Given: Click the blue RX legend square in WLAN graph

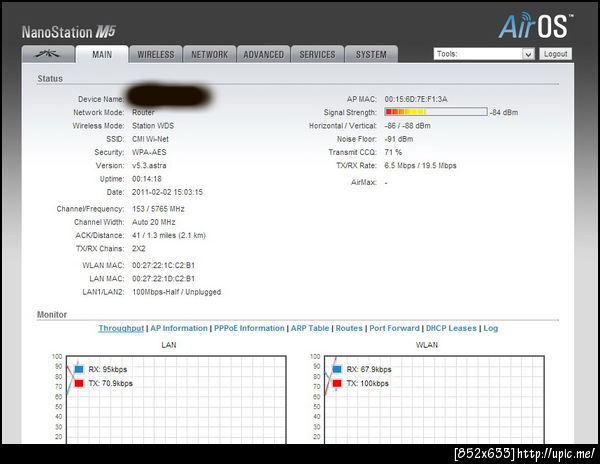Looking at the screenshot, I should click(337, 369).
